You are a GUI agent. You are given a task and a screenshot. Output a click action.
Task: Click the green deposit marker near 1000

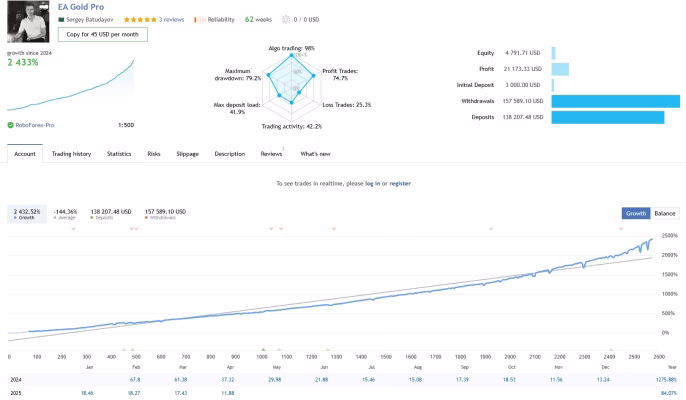tap(263, 349)
